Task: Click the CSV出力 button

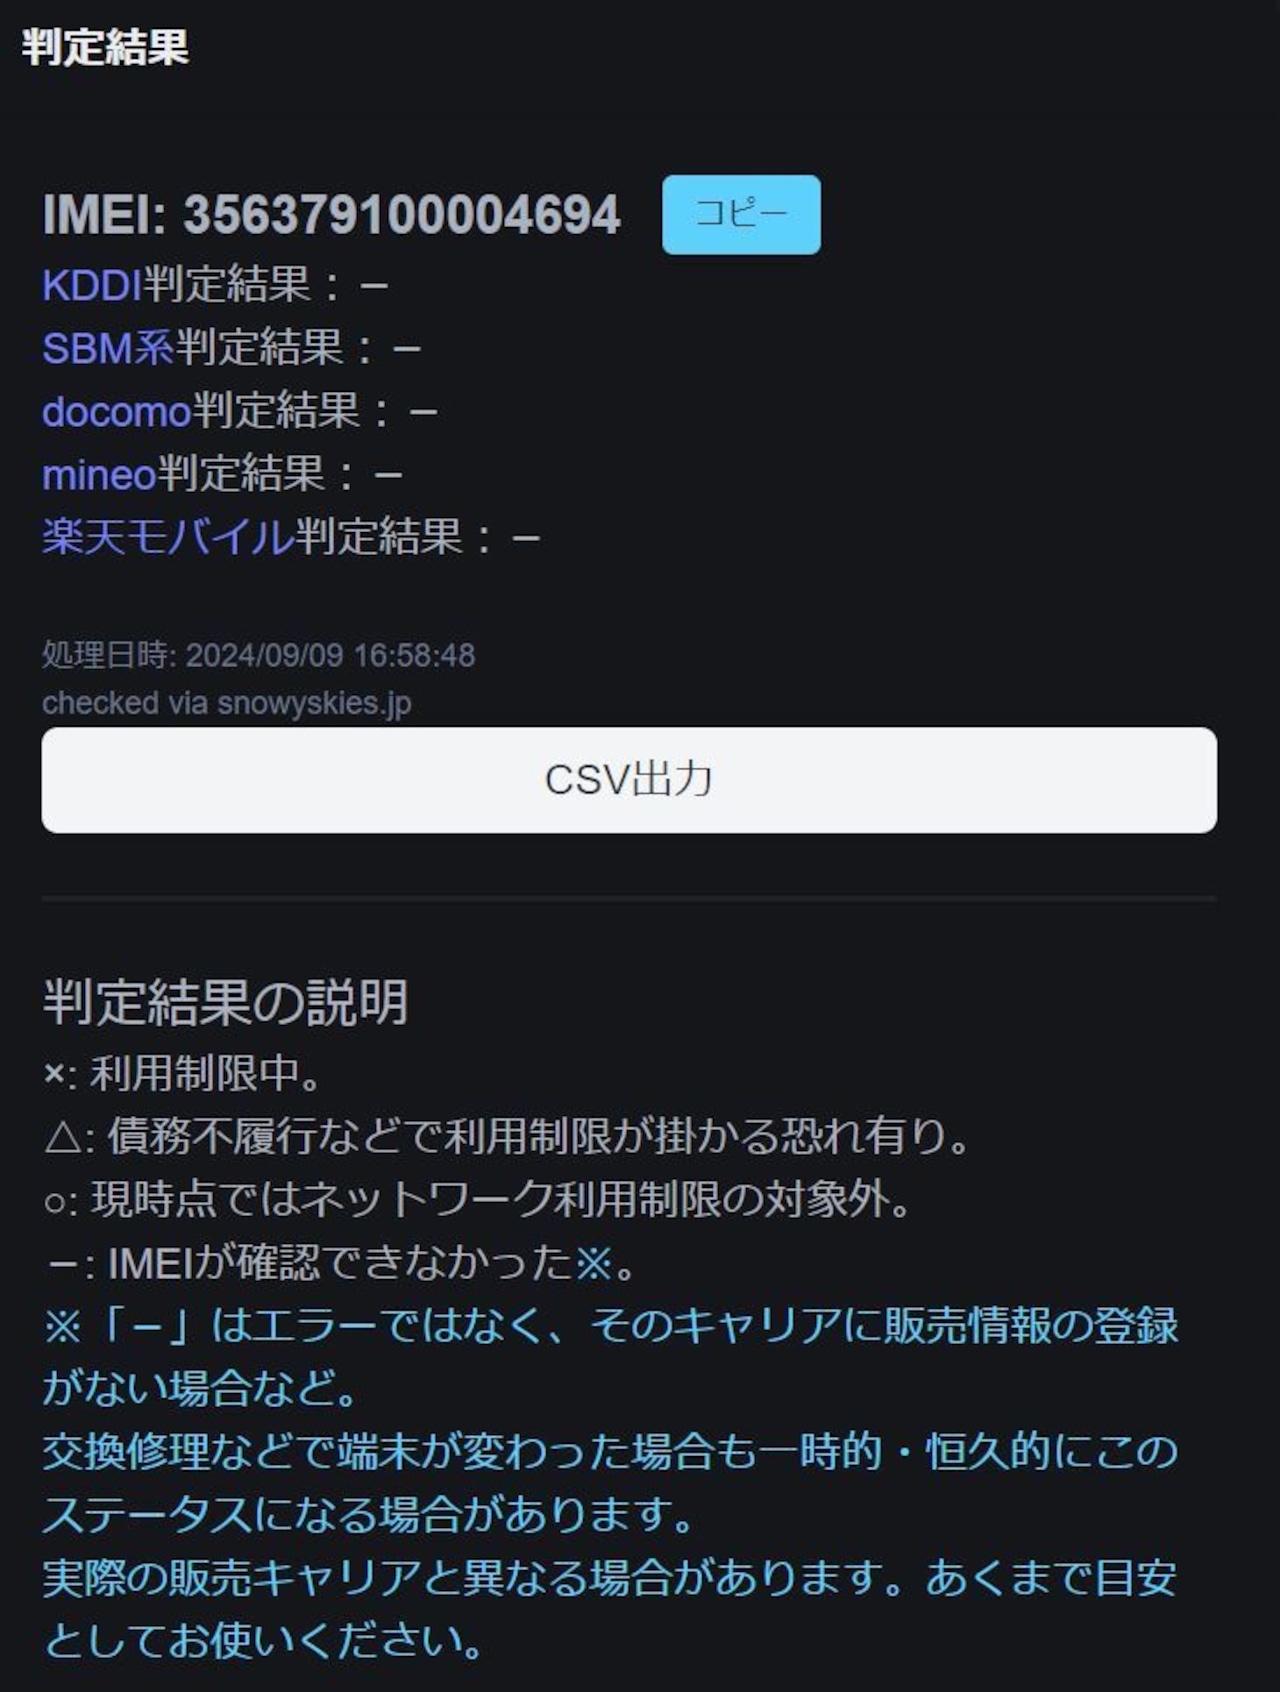Action: coord(629,780)
